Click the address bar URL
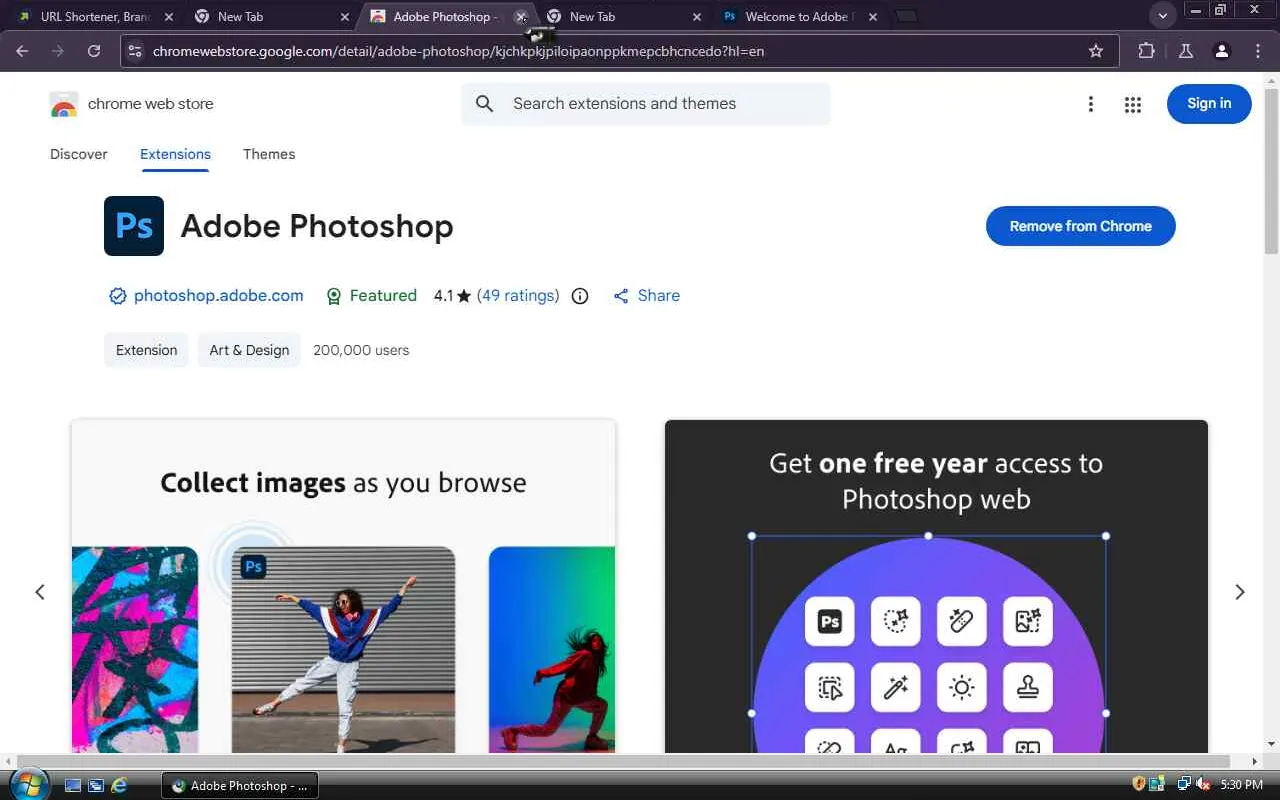The height and width of the screenshot is (800, 1280). pos(459,51)
